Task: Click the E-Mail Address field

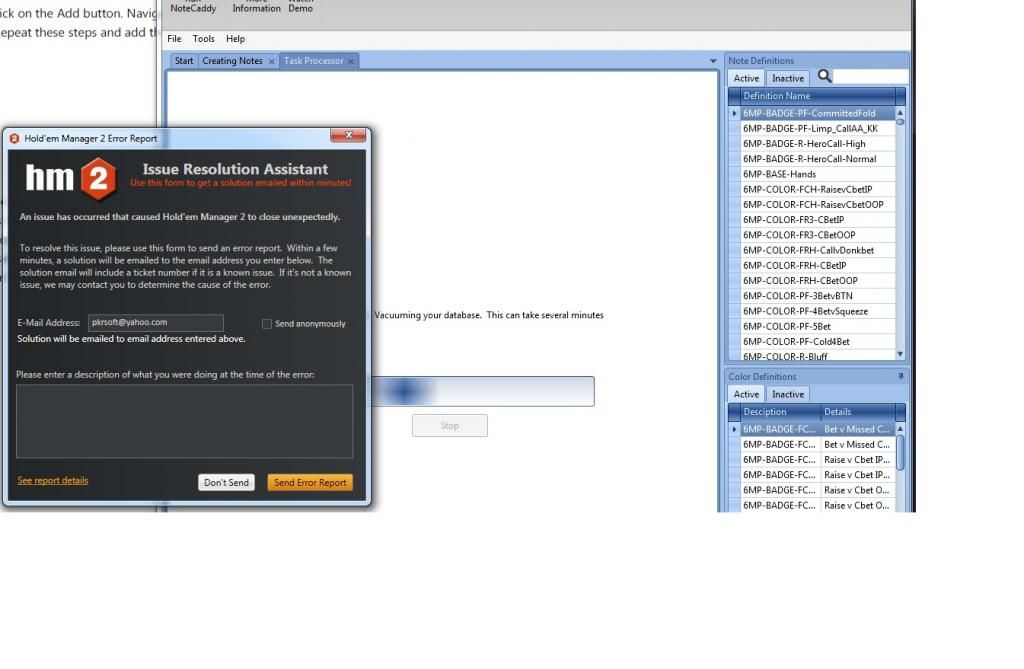Action: [x=155, y=323]
